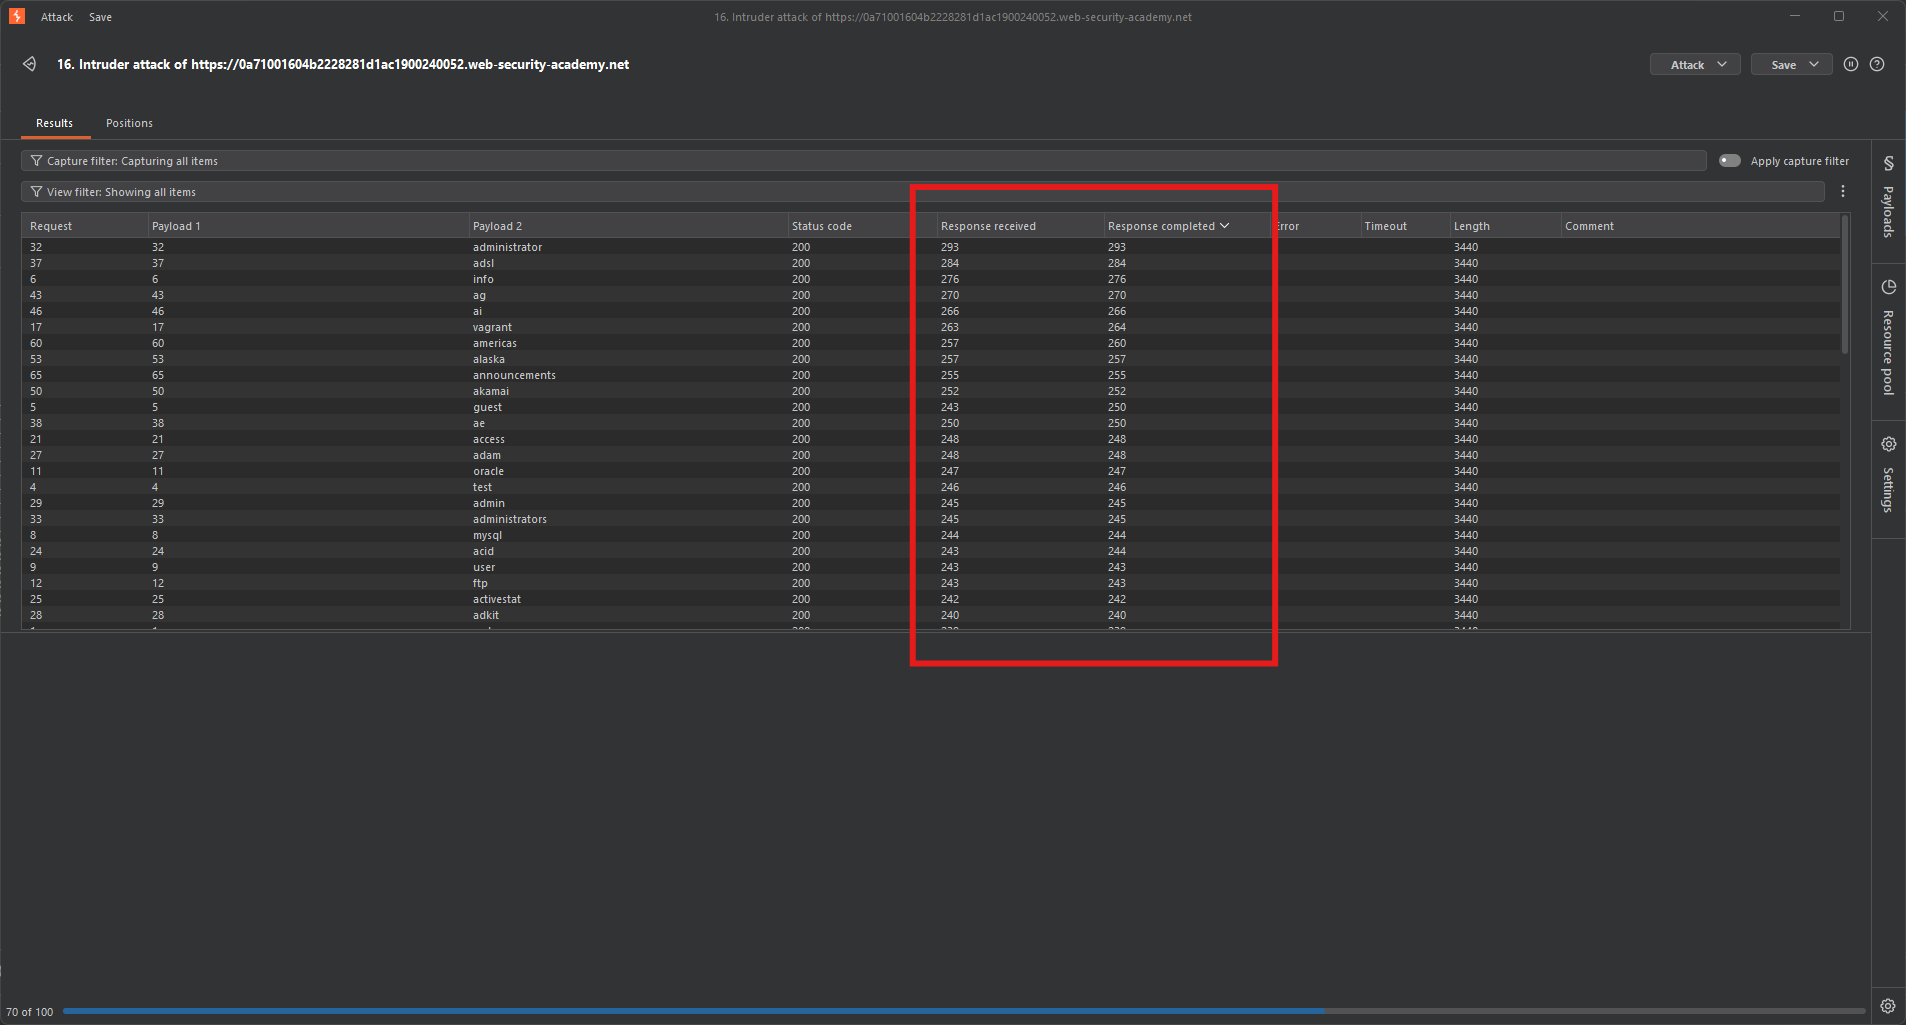Open the Settings side panel
The height and width of the screenshot is (1025, 1906).
1888,475
